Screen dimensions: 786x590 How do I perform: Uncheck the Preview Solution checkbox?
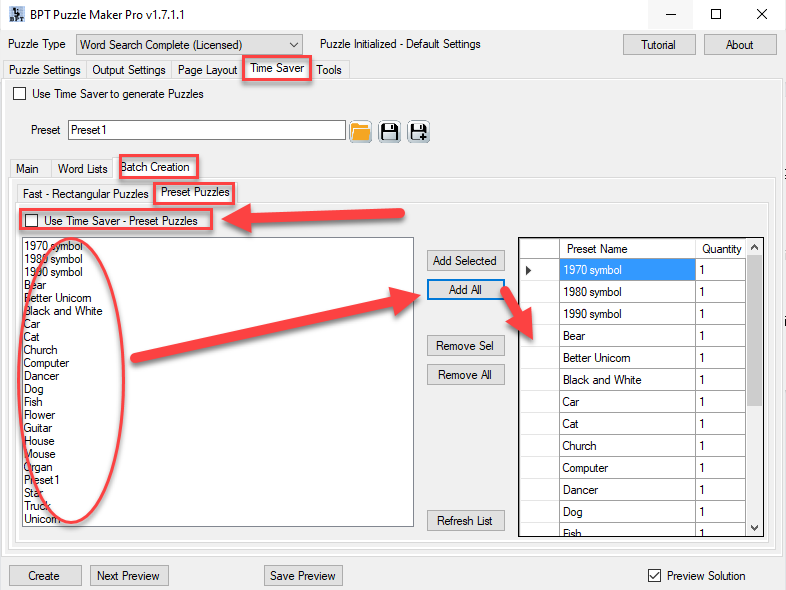[x=654, y=575]
